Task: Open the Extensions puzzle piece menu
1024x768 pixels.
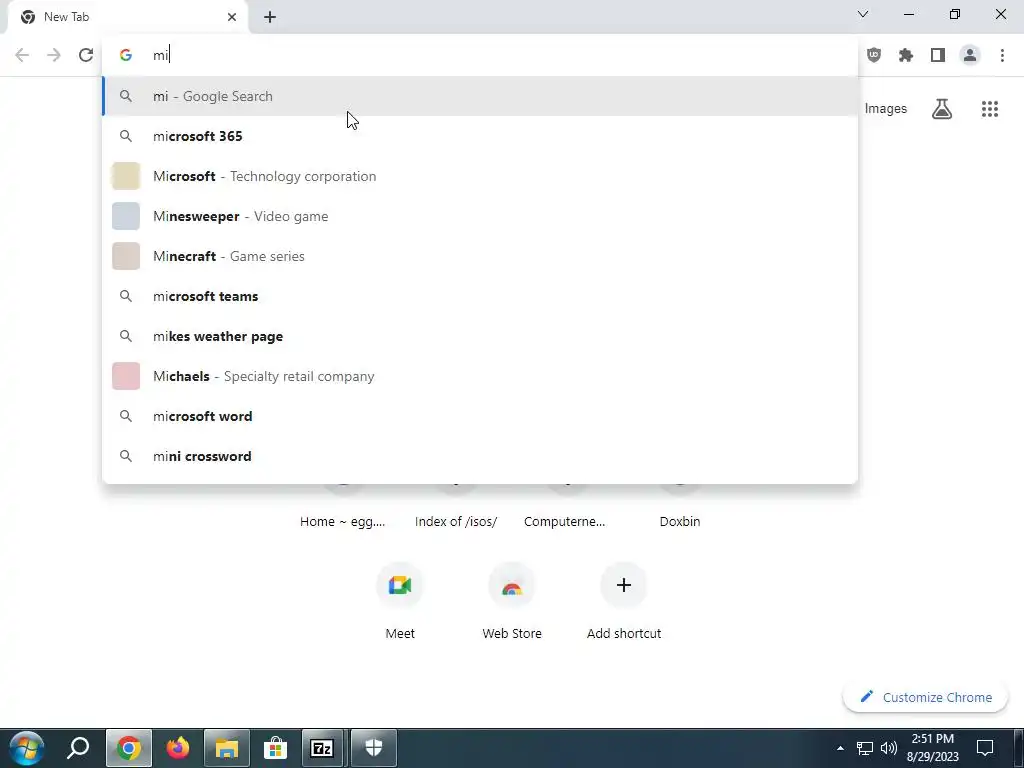Action: click(x=906, y=55)
